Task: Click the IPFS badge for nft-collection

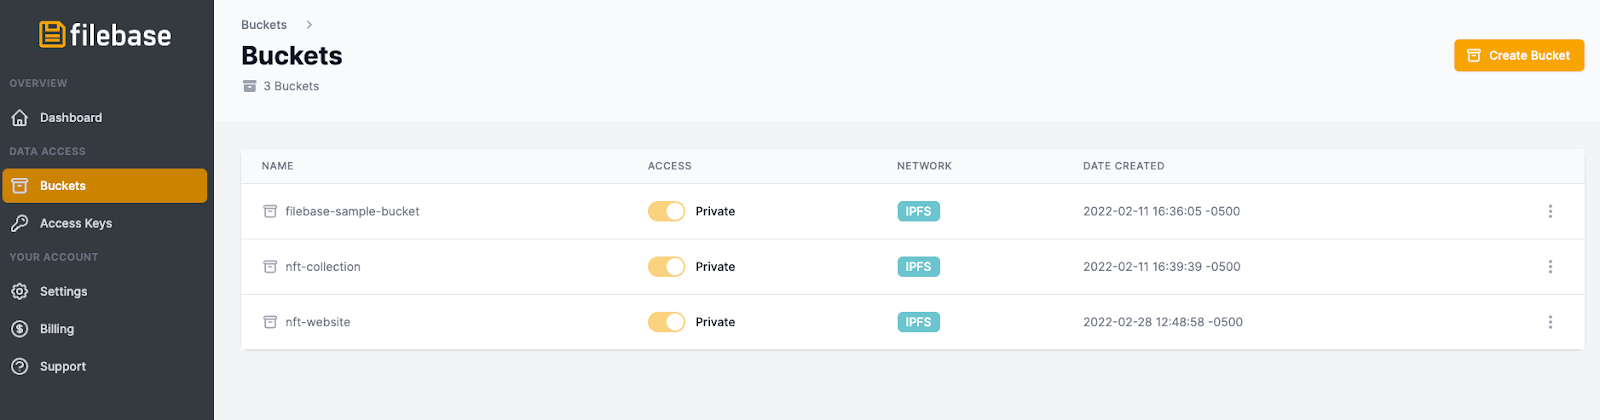Action: 918,267
